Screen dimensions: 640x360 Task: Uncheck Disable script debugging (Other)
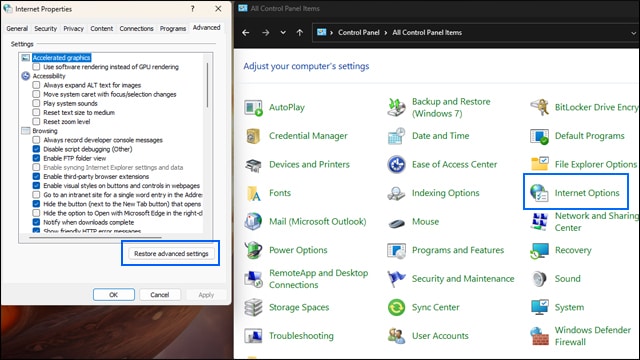[36, 149]
